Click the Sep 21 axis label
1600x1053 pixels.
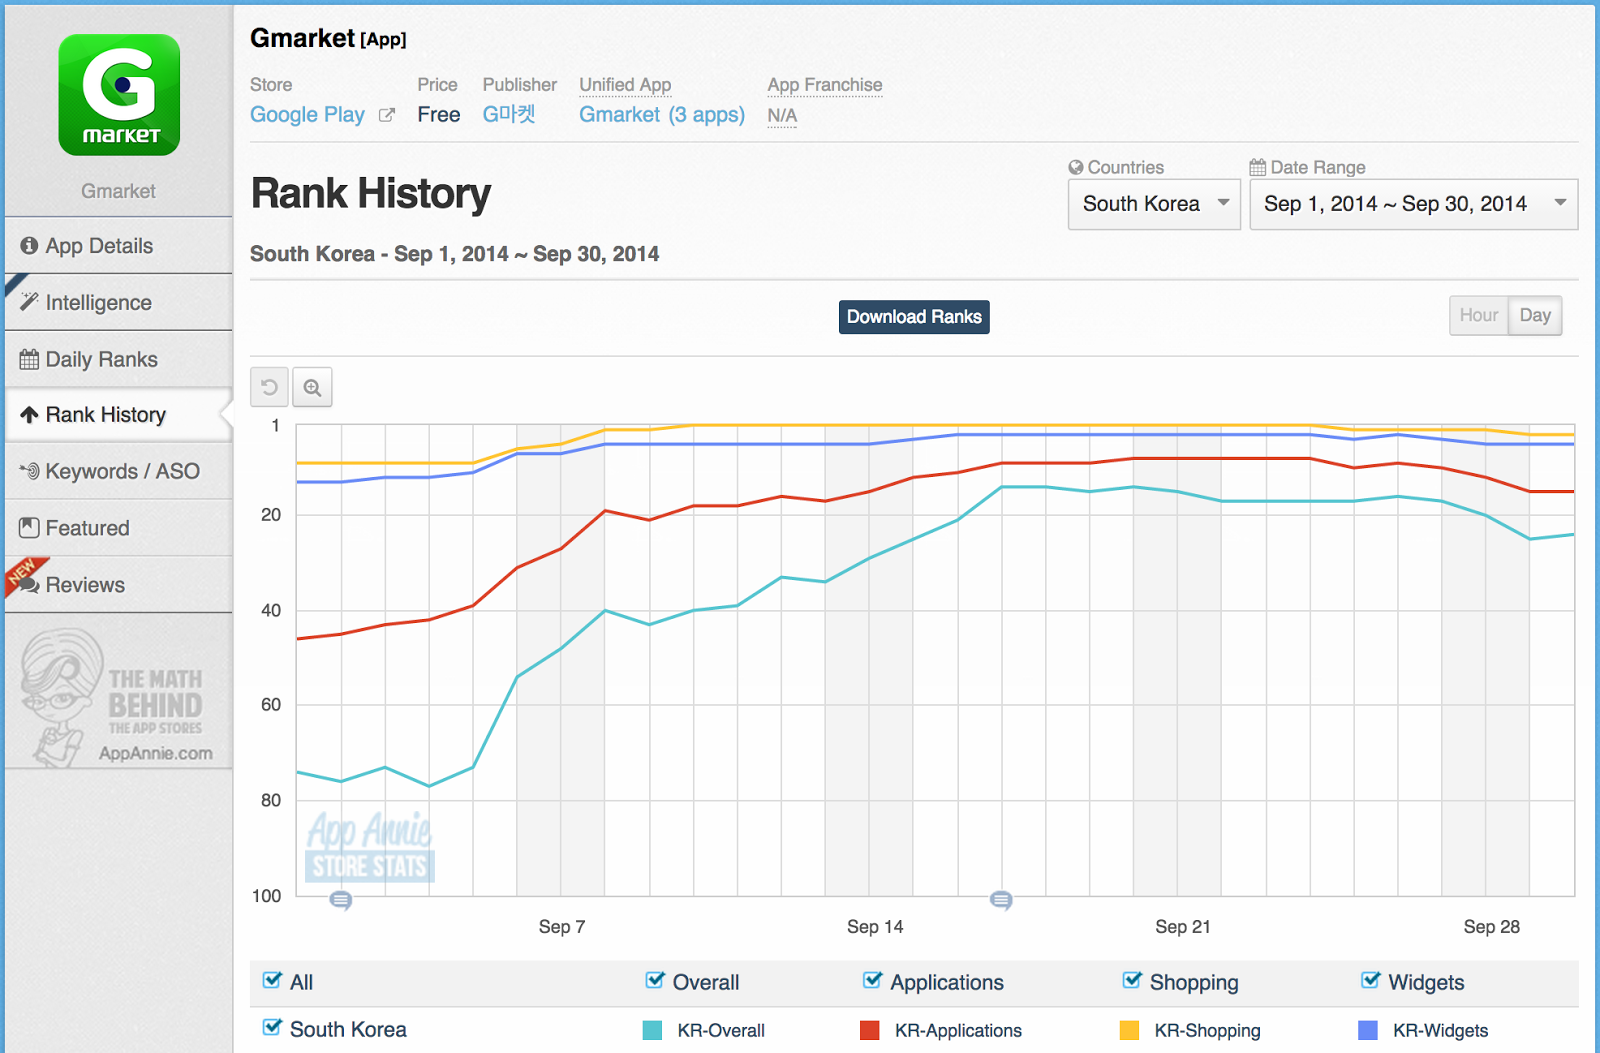pos(1183,927)
